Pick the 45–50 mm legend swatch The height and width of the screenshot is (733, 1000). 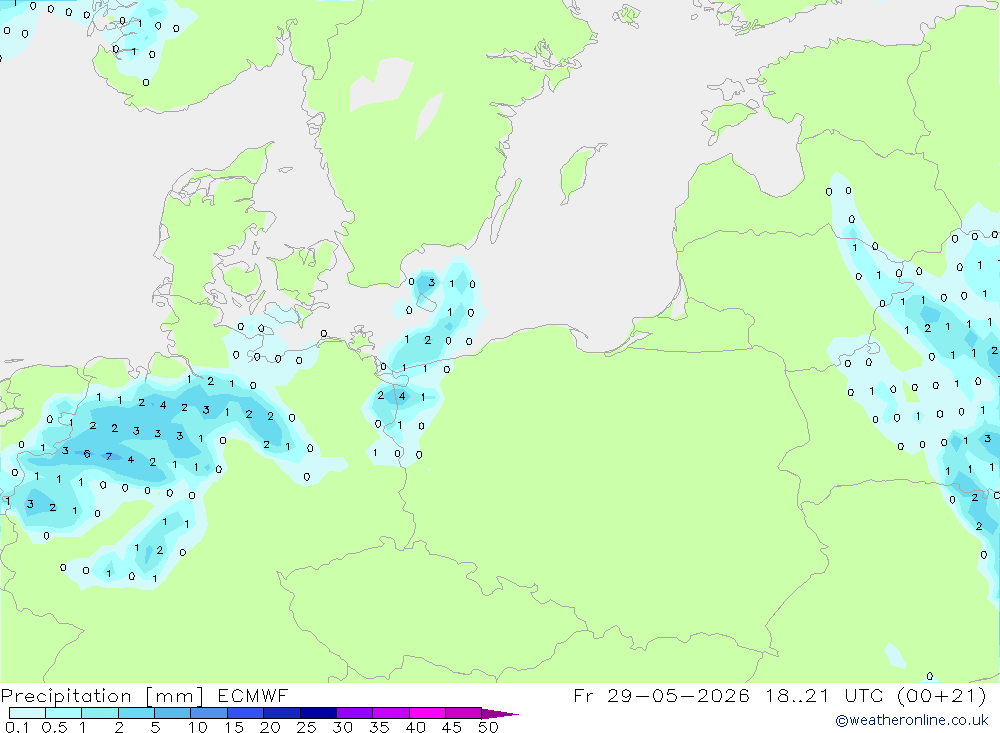click(x=464, y=713)
